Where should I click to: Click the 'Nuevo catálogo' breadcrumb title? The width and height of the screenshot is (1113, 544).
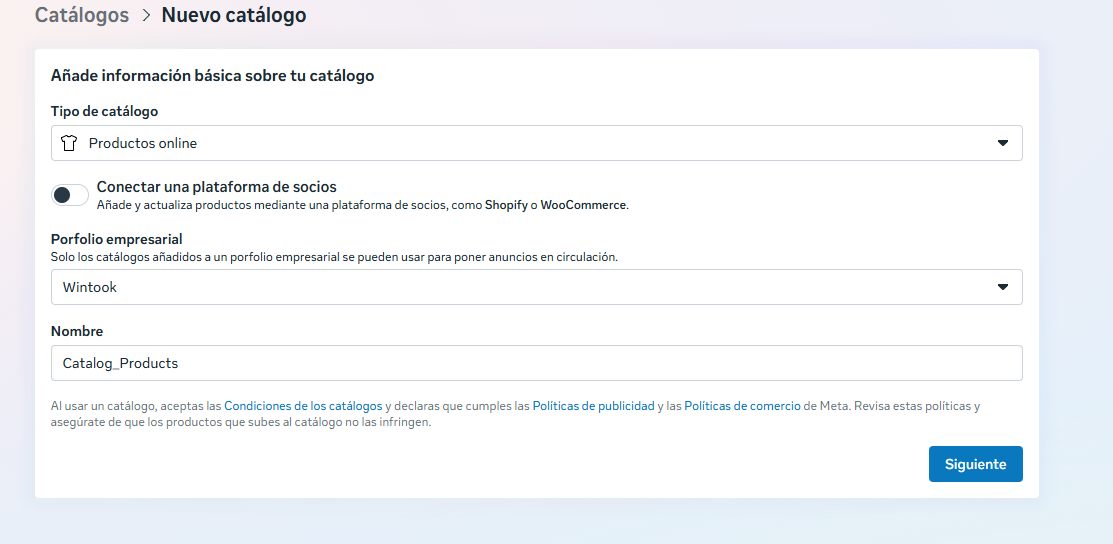234,15
